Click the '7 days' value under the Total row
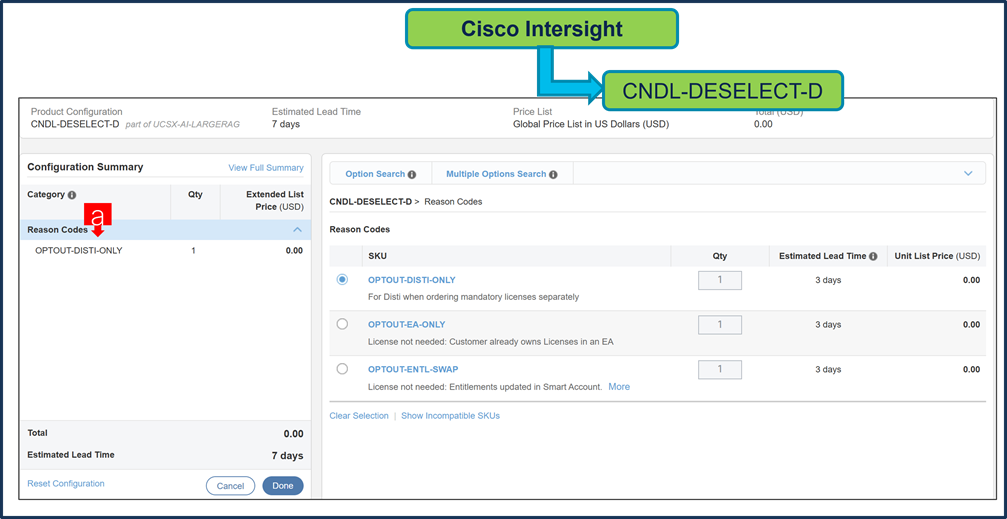The width and height of the screenshot is (1007, 519). [287, 455]
